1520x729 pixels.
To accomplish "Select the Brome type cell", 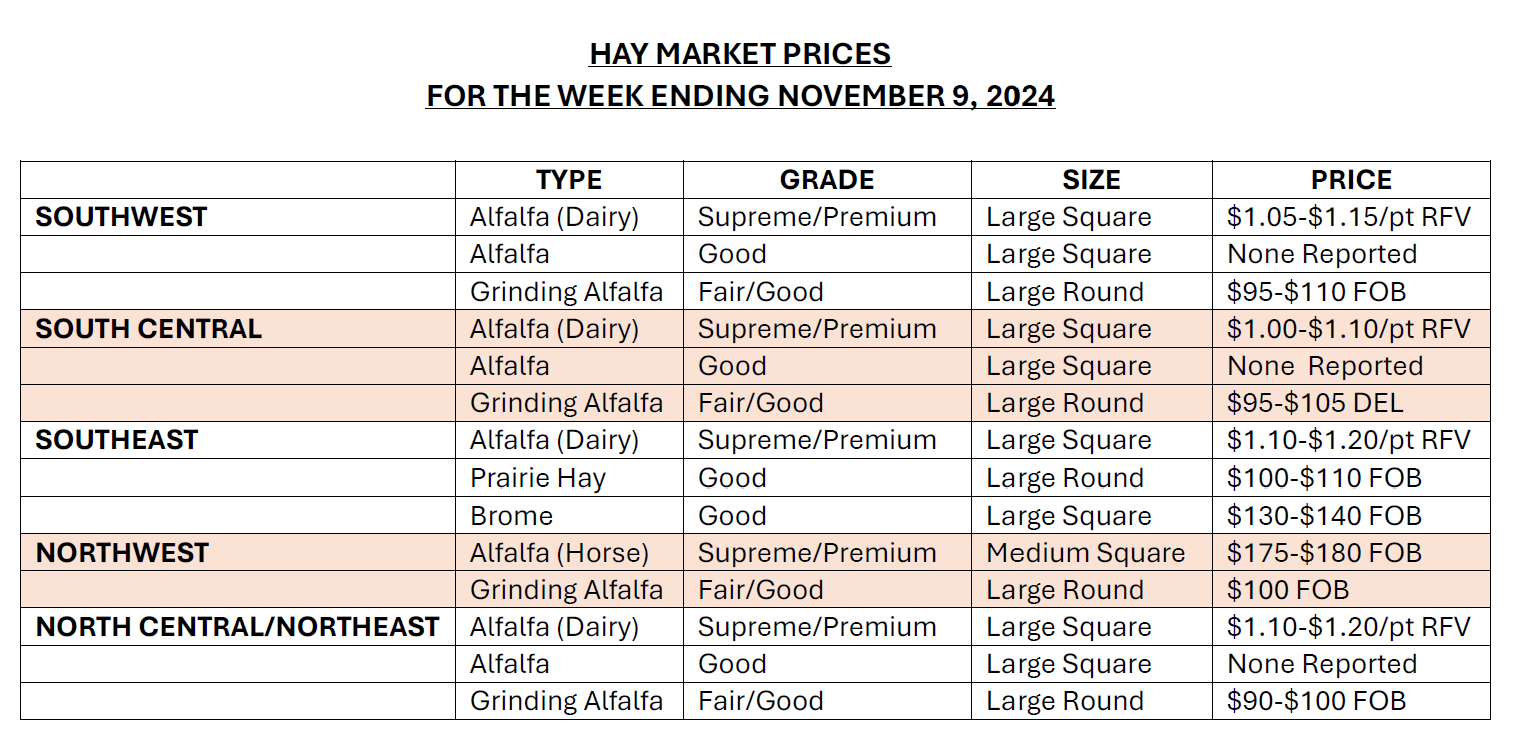I will [511, 516].
